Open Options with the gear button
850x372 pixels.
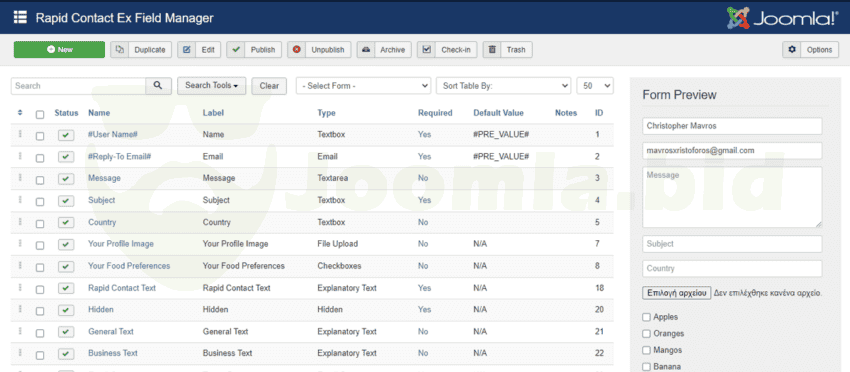coord(810,49)
